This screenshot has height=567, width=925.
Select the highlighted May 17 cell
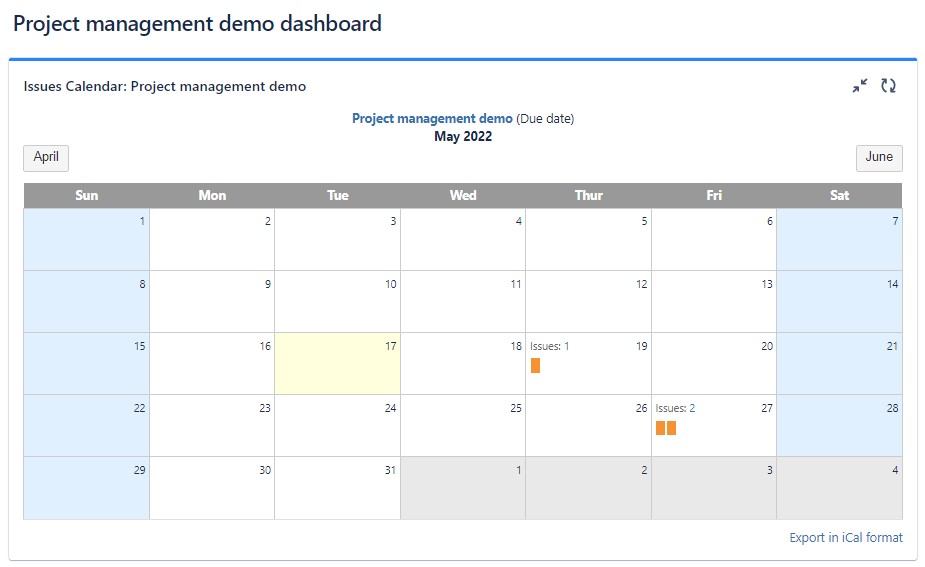pos(337,363)
